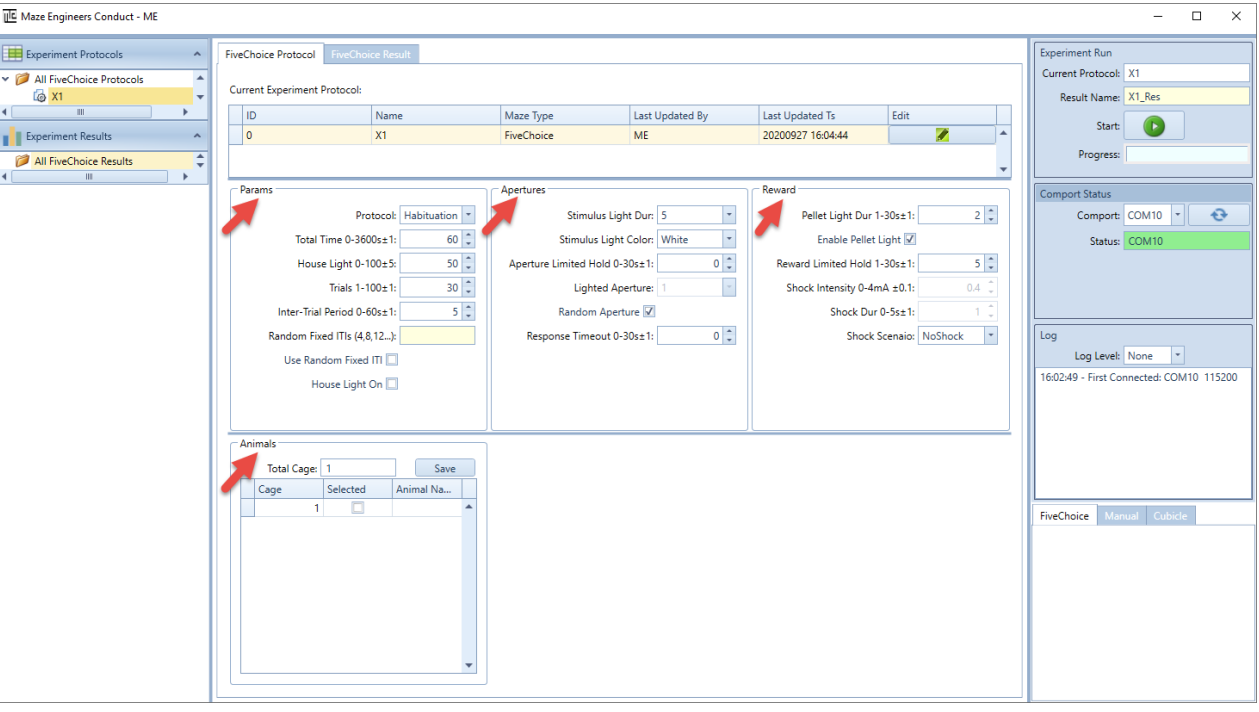
Task: Click the Result Name field X1_Res
Action: point(1187,98)
